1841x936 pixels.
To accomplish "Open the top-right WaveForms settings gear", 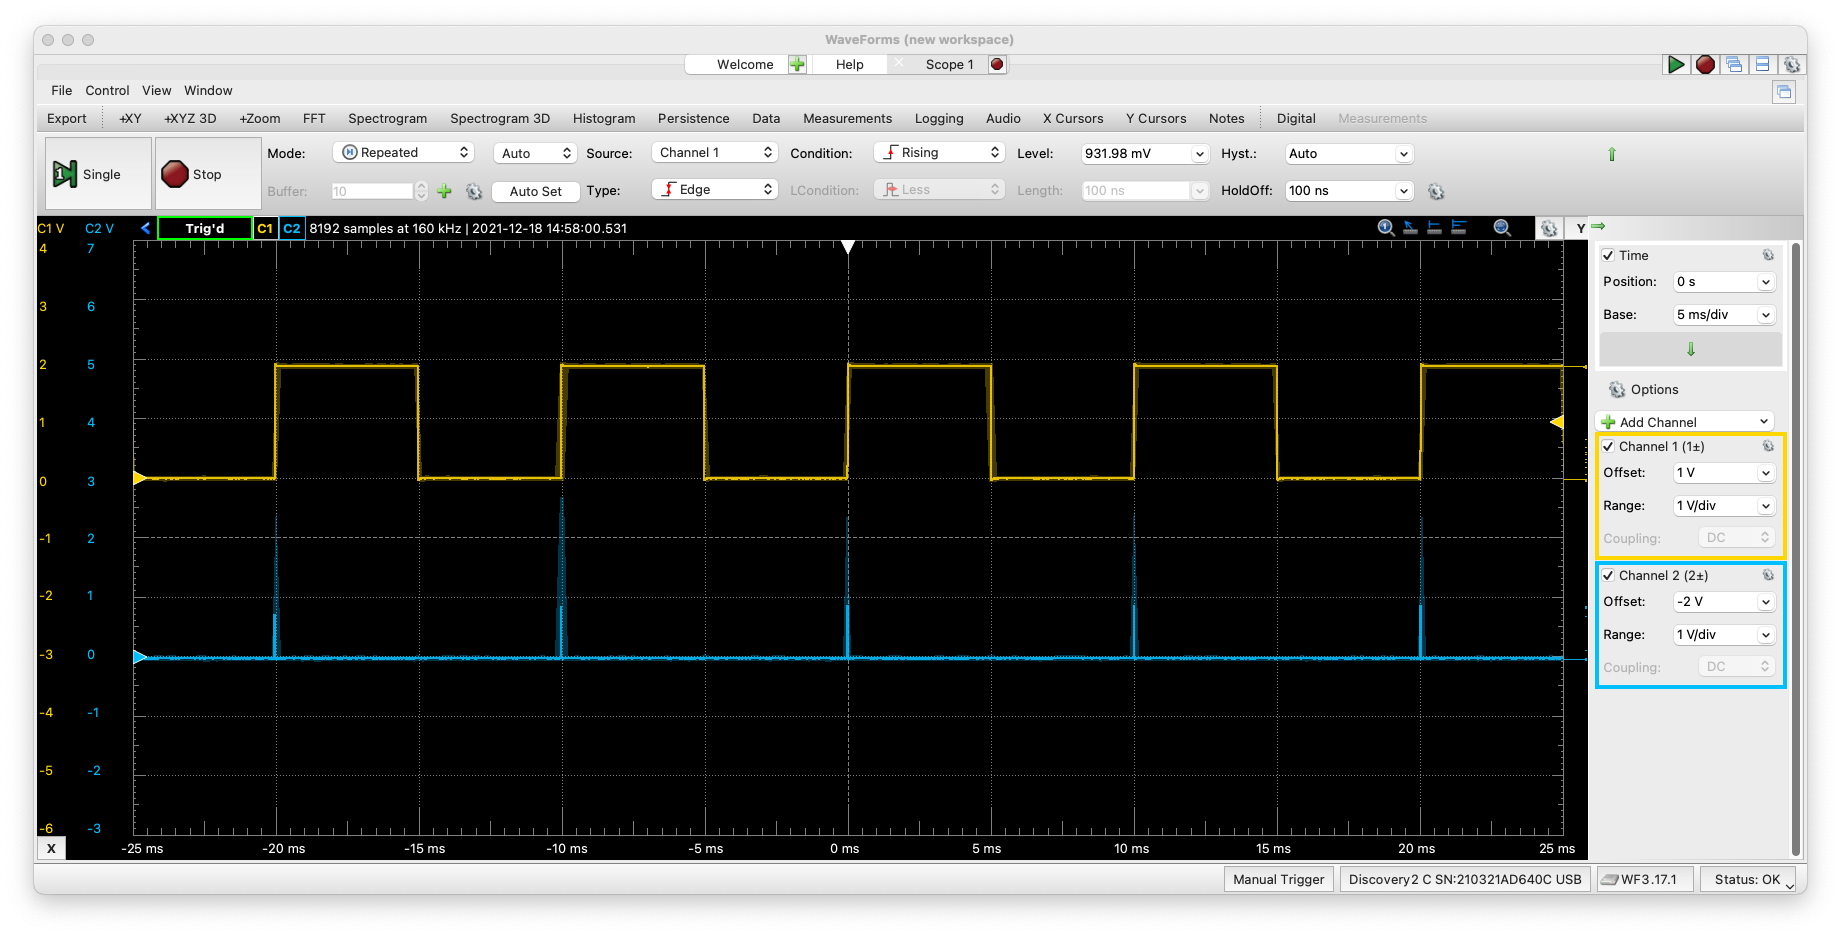I will tap(1792, 64).
